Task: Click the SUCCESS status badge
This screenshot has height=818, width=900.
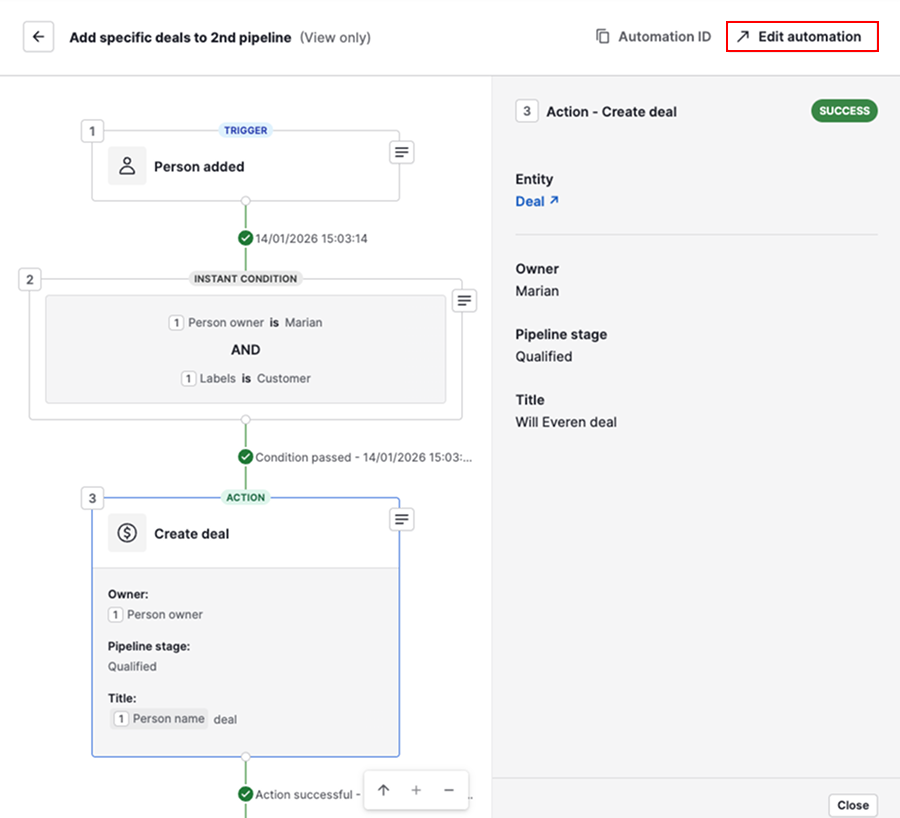Action: [x=843, y=111]
